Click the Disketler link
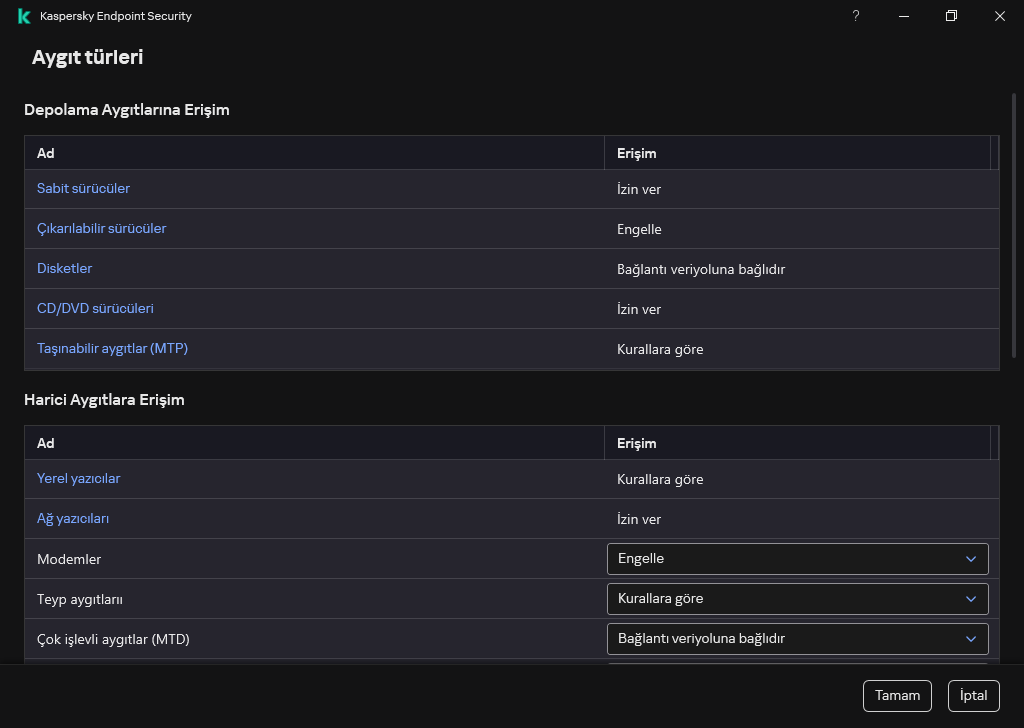The image size is (1024, 728). tap(64, 269)
